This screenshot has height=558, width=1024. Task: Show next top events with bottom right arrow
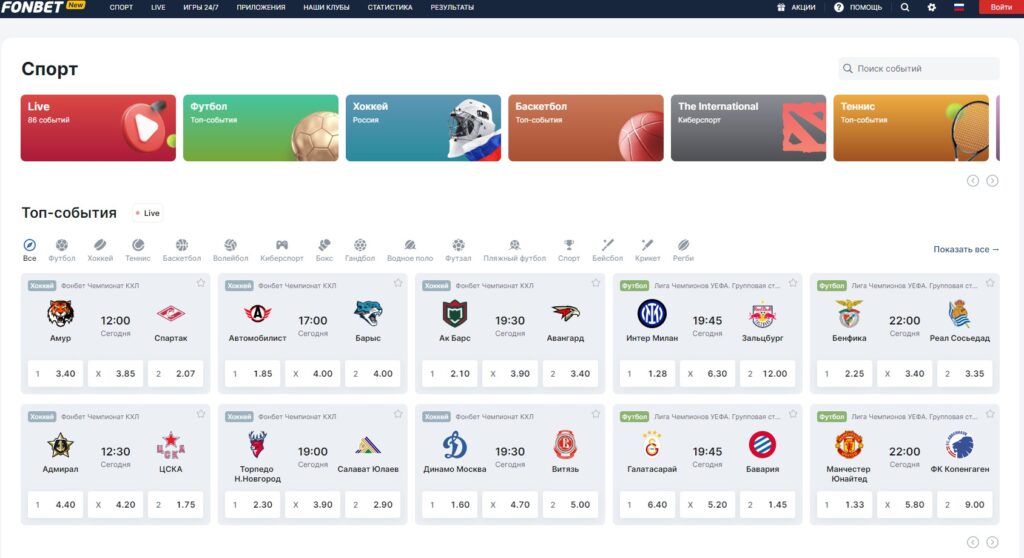[x=992, y=542]
